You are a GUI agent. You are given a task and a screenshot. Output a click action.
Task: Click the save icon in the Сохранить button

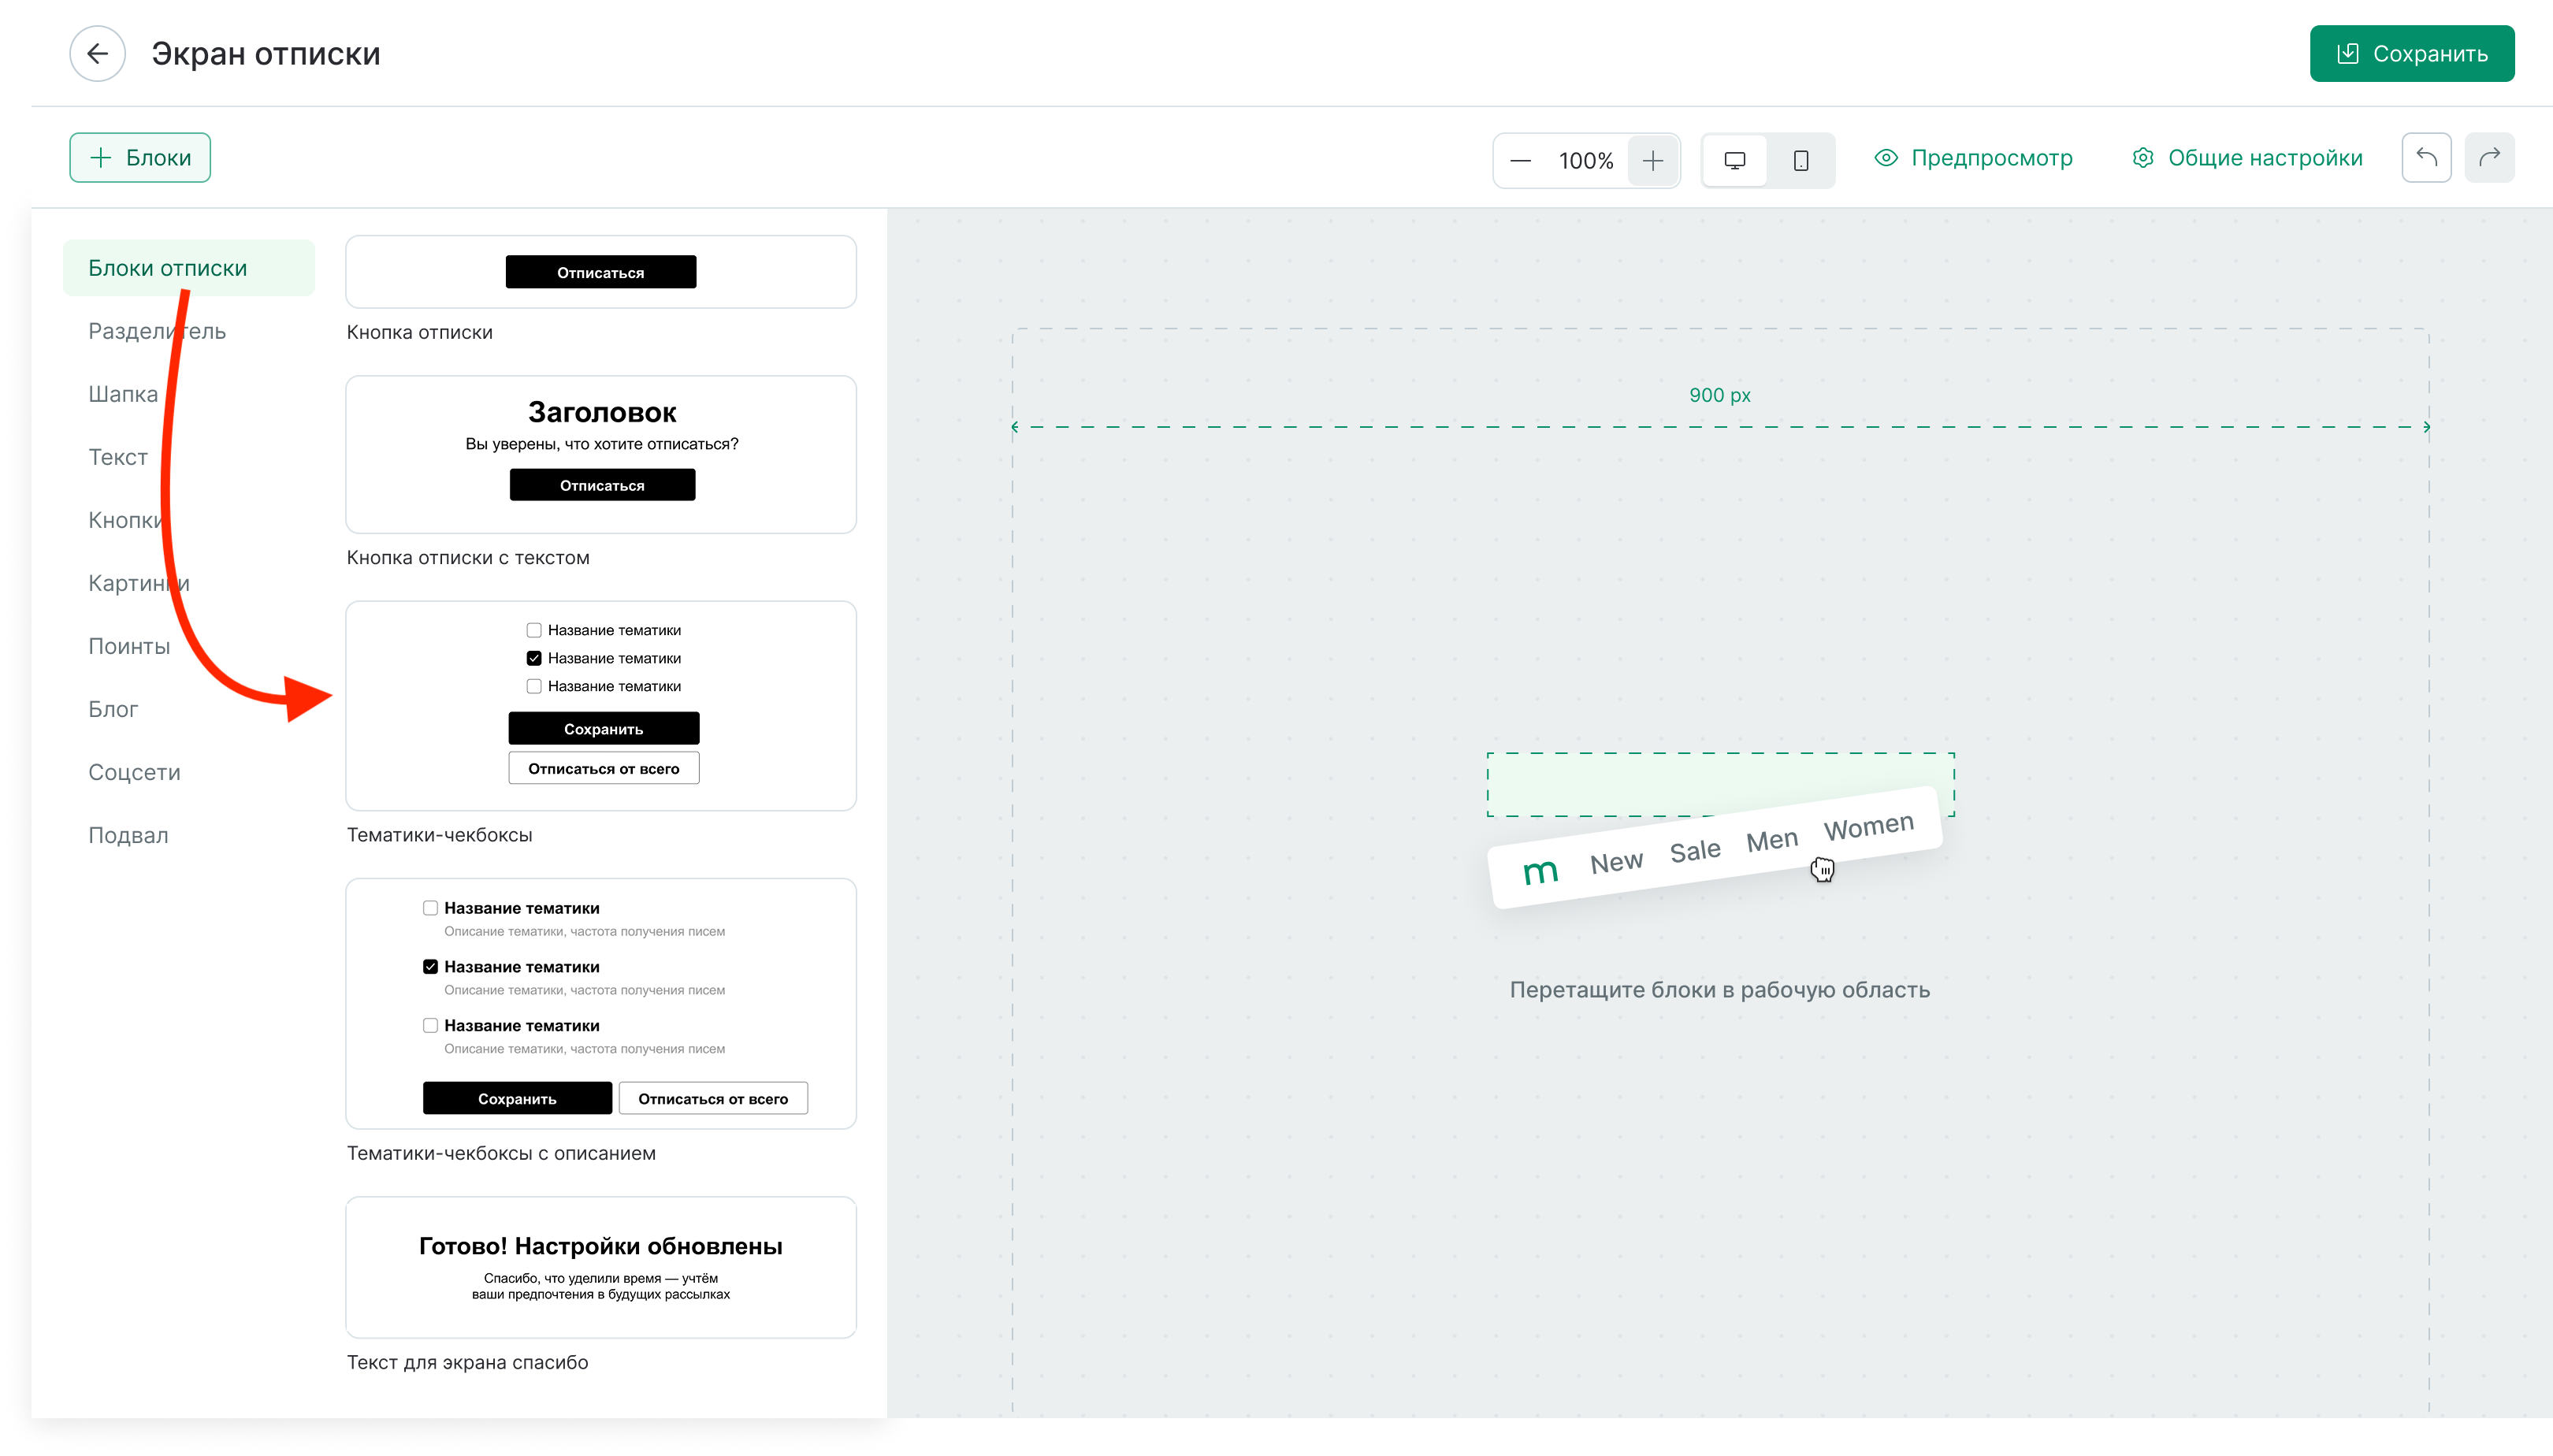click(2349, 53)
